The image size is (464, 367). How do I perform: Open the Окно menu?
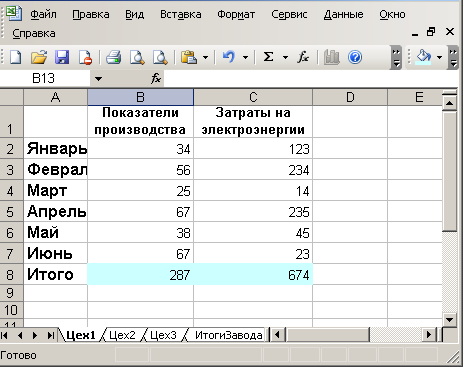click(x=392, y=14)
